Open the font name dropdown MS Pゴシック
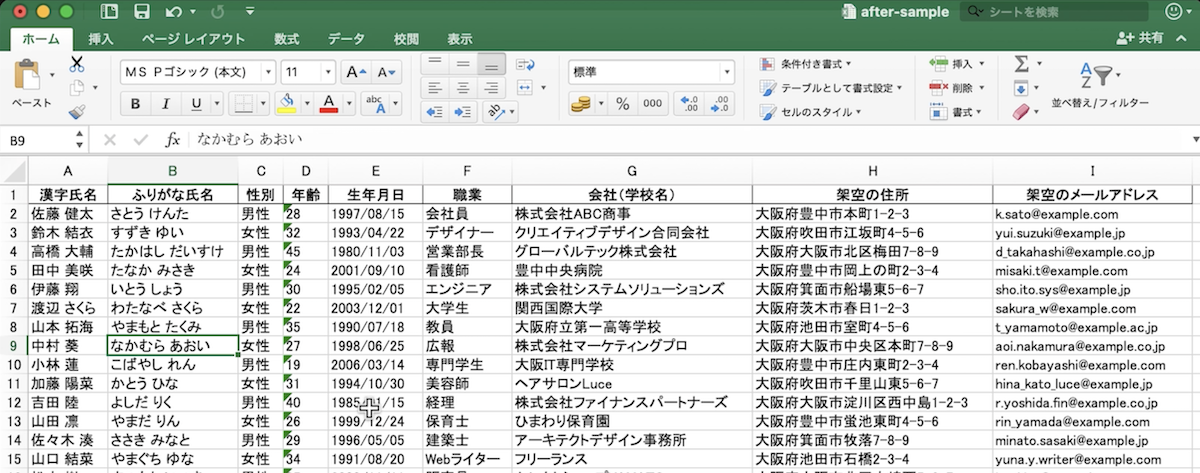 point(197,72)
